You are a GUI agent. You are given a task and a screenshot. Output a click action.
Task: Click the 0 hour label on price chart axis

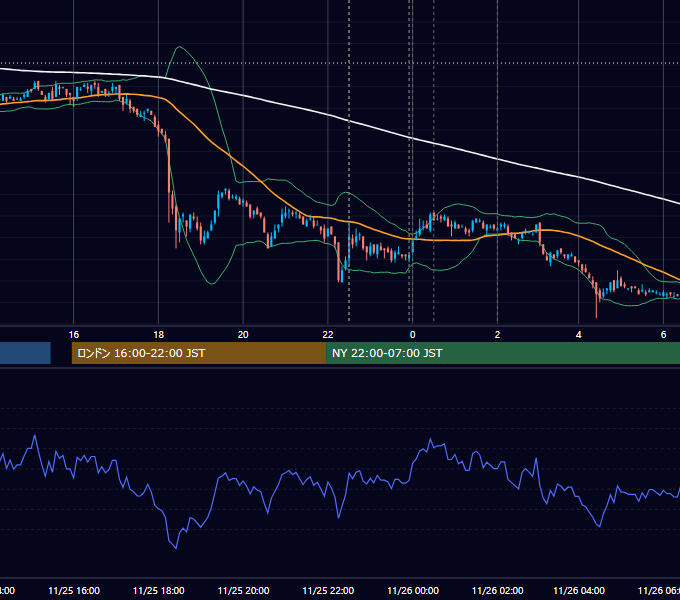[x=412, y=335]
